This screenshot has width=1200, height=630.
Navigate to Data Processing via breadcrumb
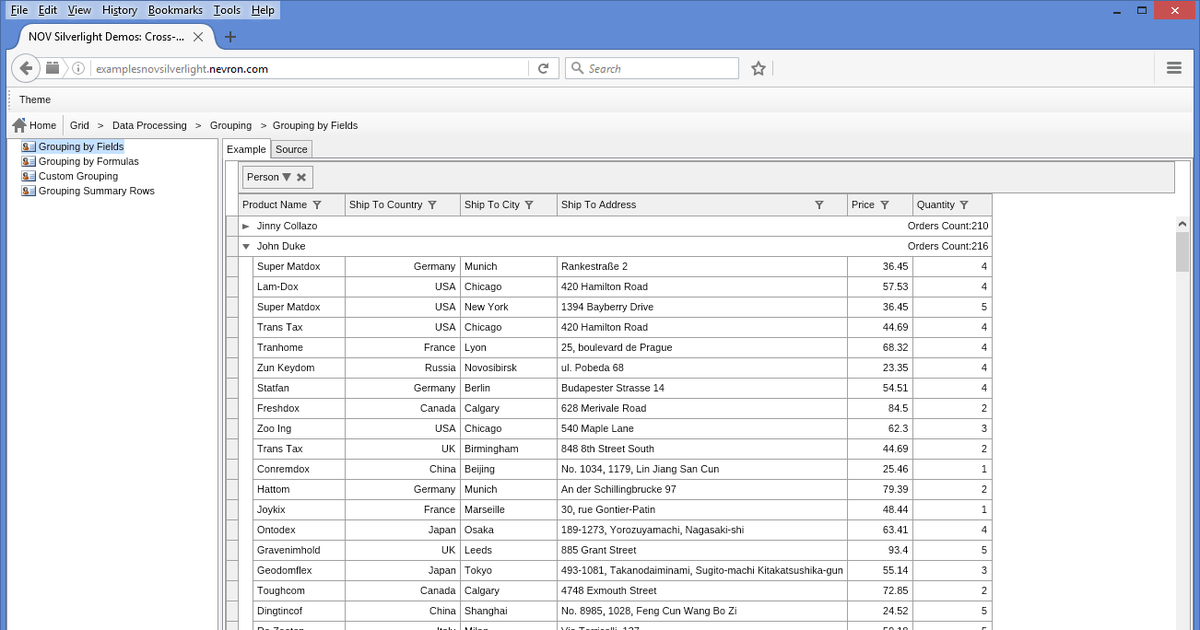(149, 125)
